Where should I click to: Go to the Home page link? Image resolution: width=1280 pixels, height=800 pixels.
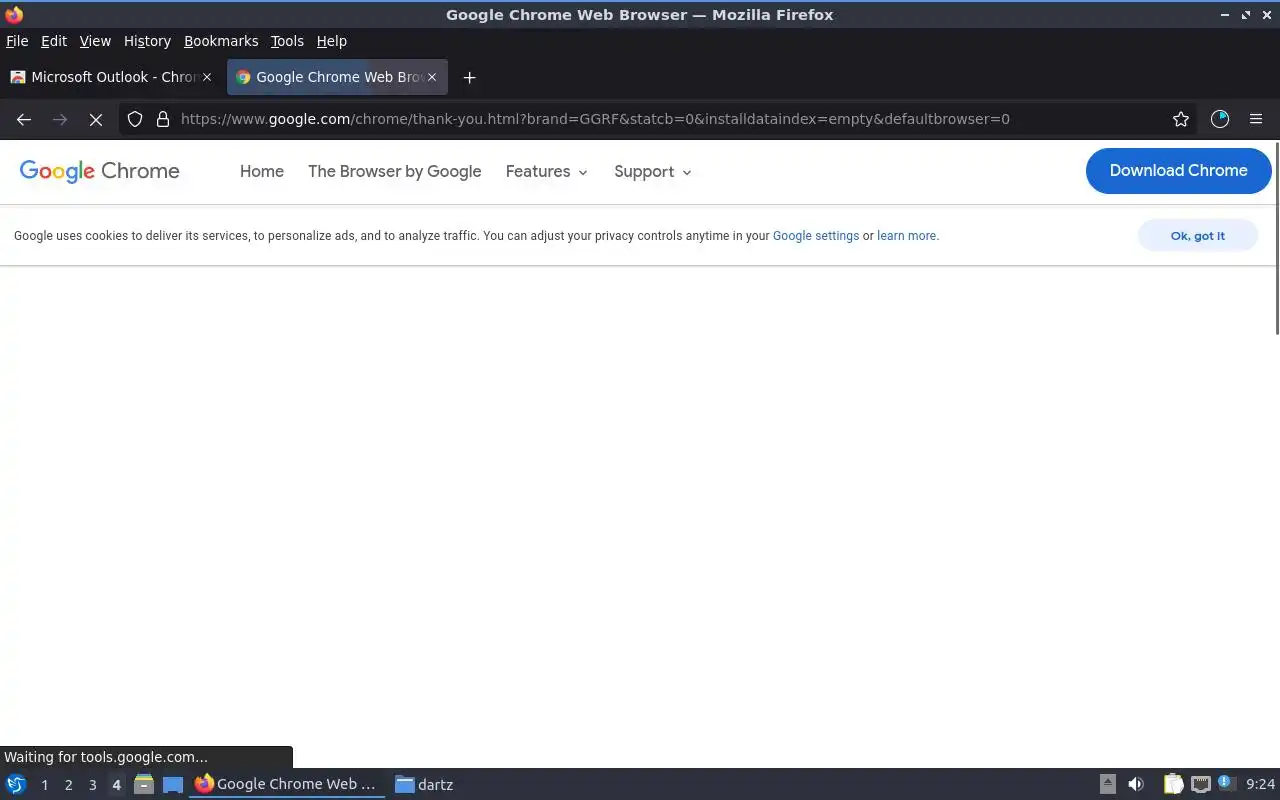[262, 171]
